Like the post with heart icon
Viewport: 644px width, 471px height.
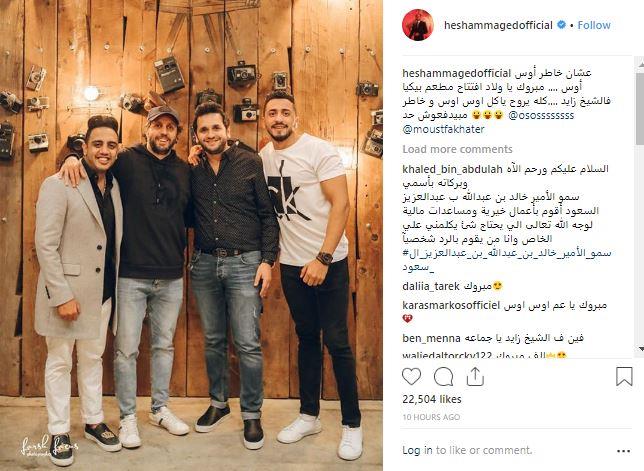click(x=412, y=376)
